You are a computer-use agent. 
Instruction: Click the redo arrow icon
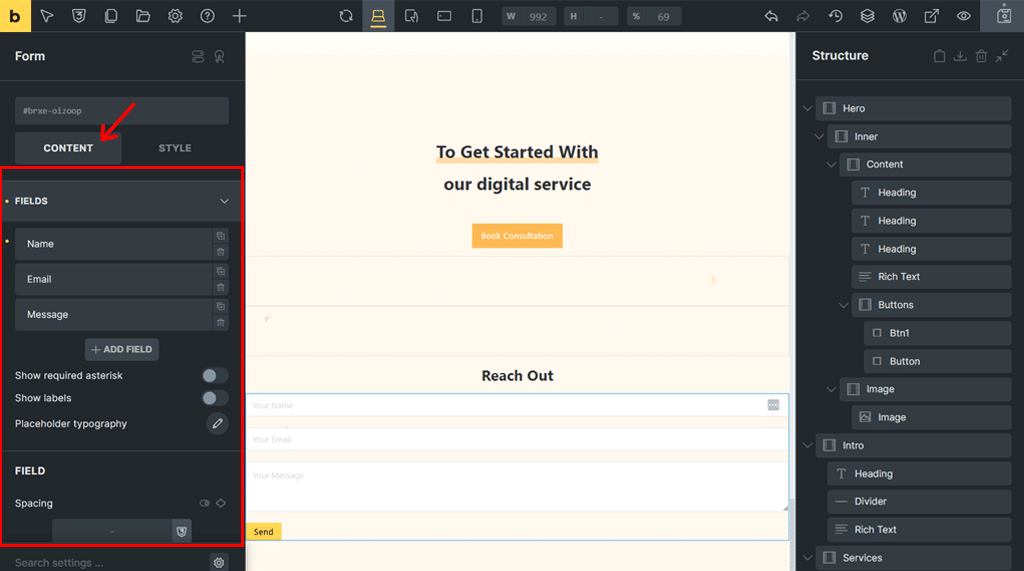pos(803,16)
